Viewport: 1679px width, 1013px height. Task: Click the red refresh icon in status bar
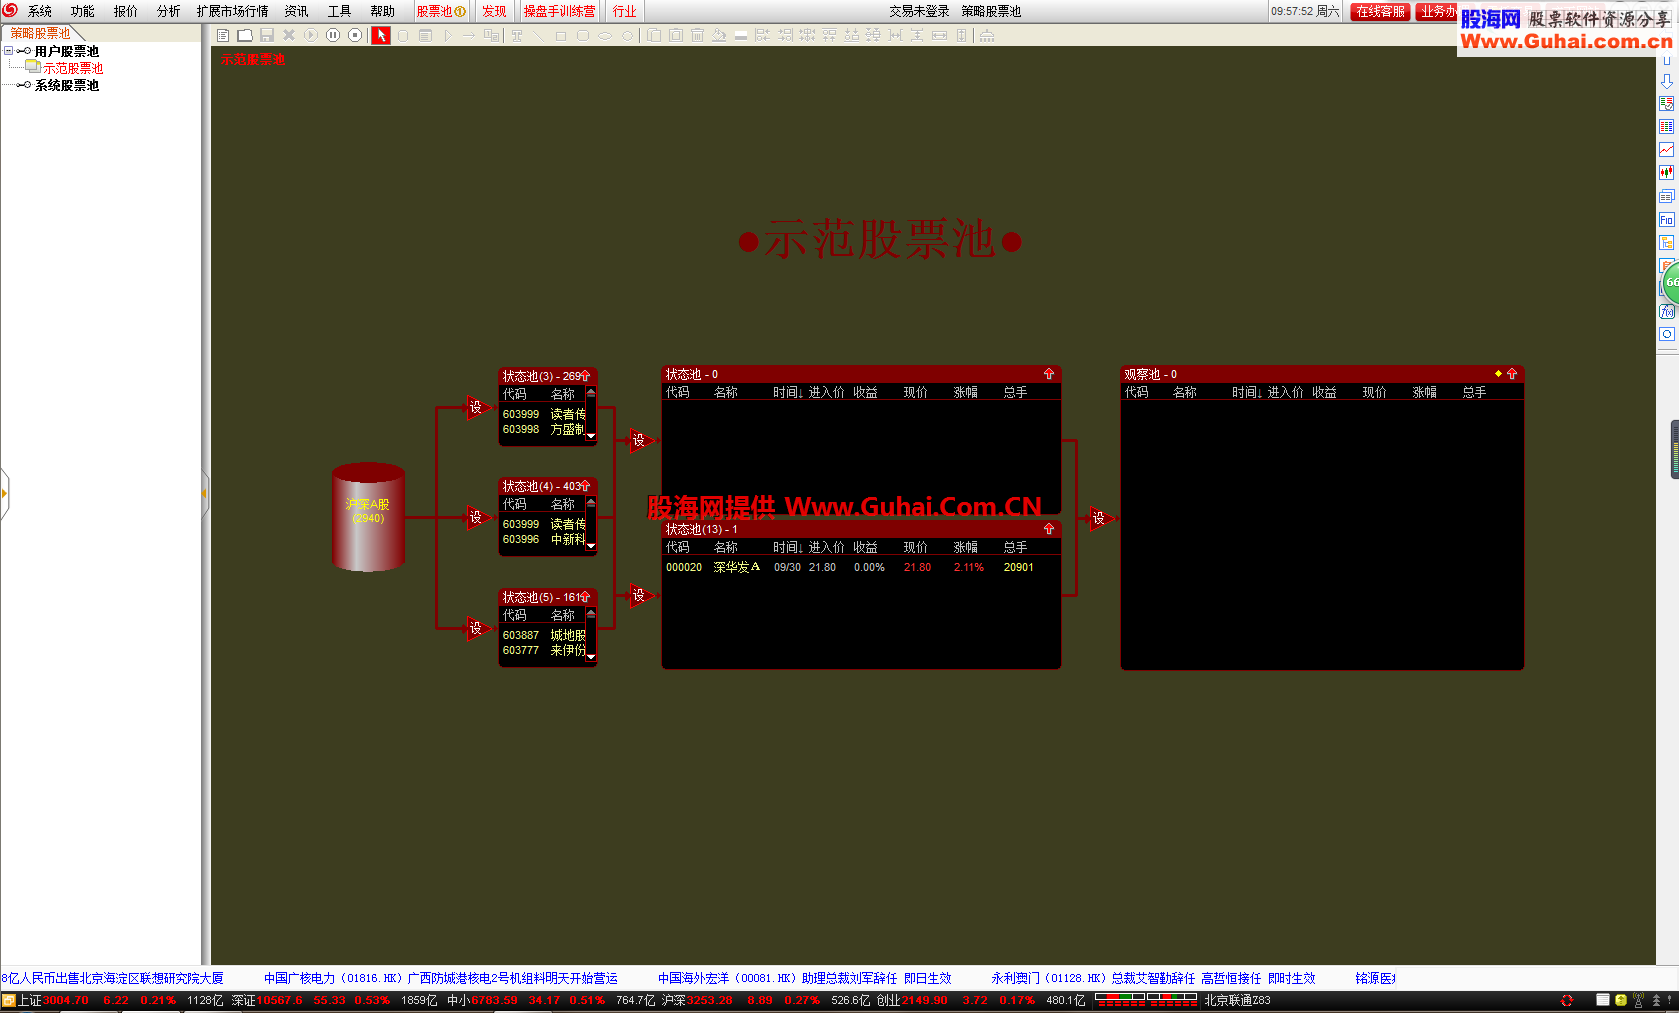pyautogui.click(x=1567, y=1000)
